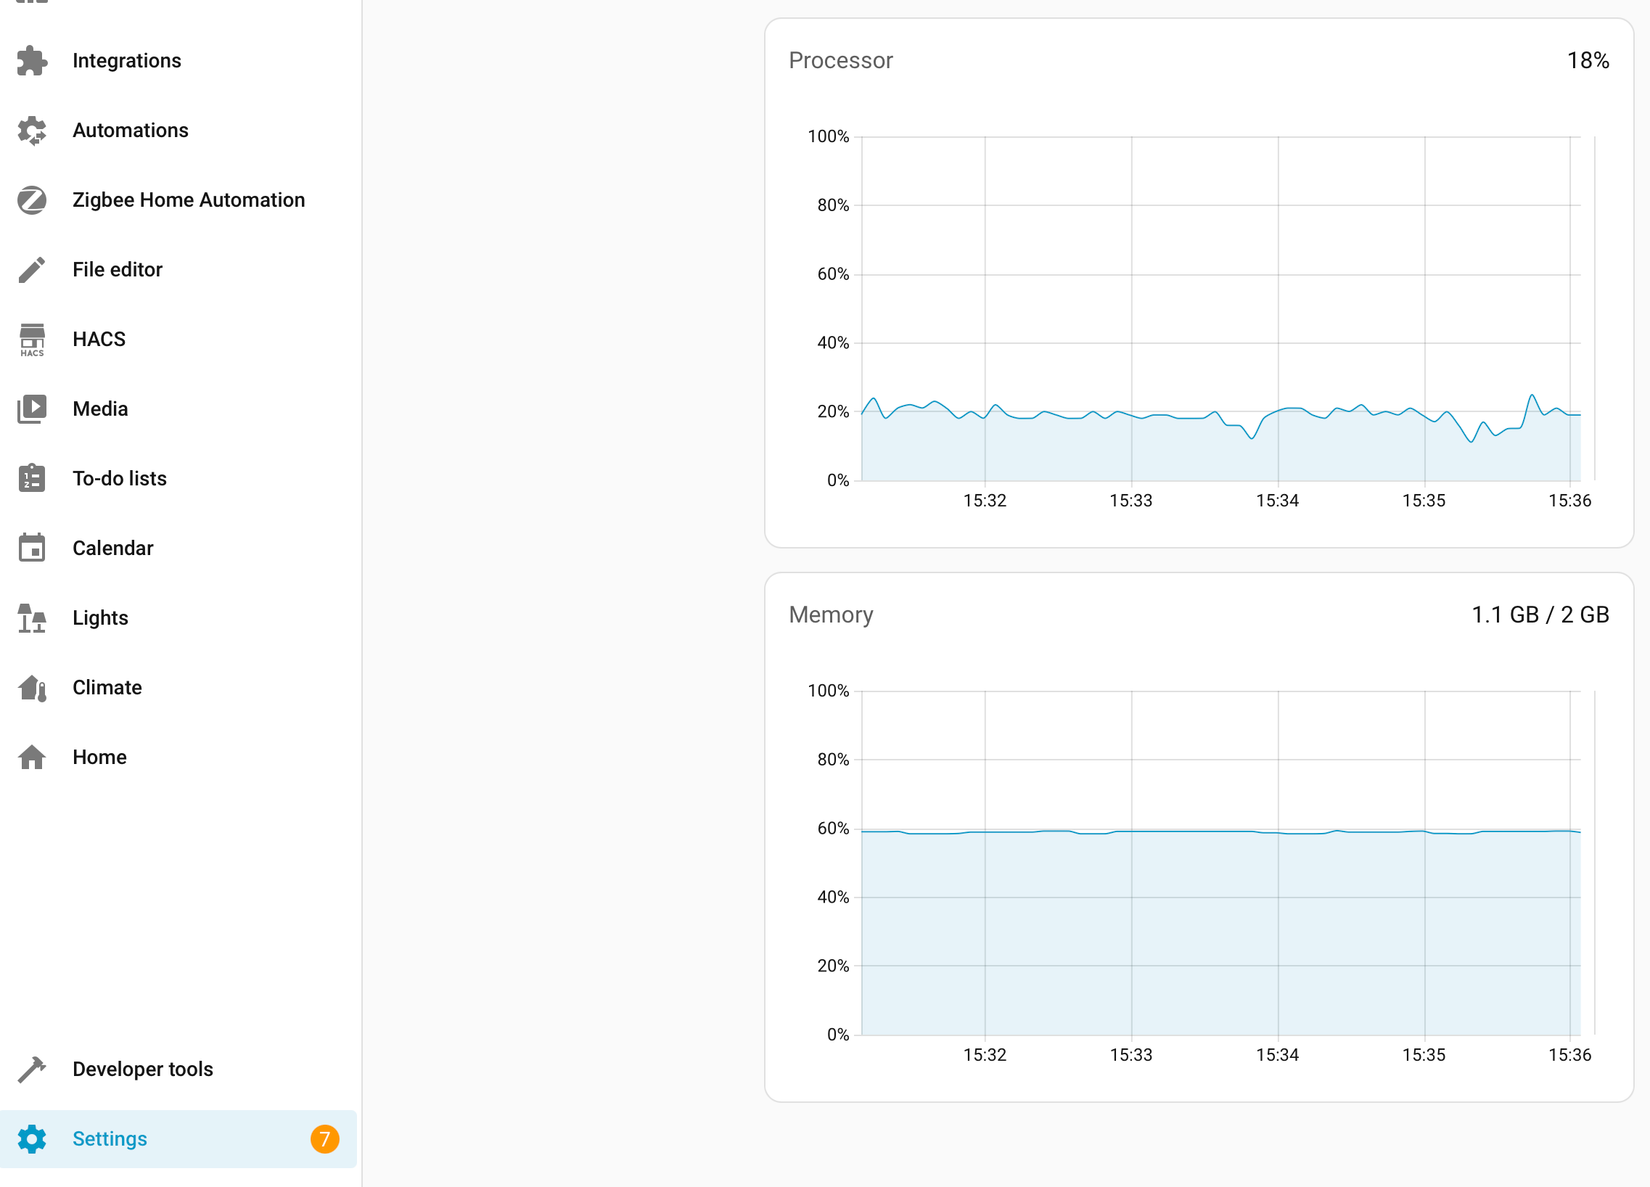Open the Developer tools hammer icon
This screenshot has width=1650, height=1187.
point(32,1069)
